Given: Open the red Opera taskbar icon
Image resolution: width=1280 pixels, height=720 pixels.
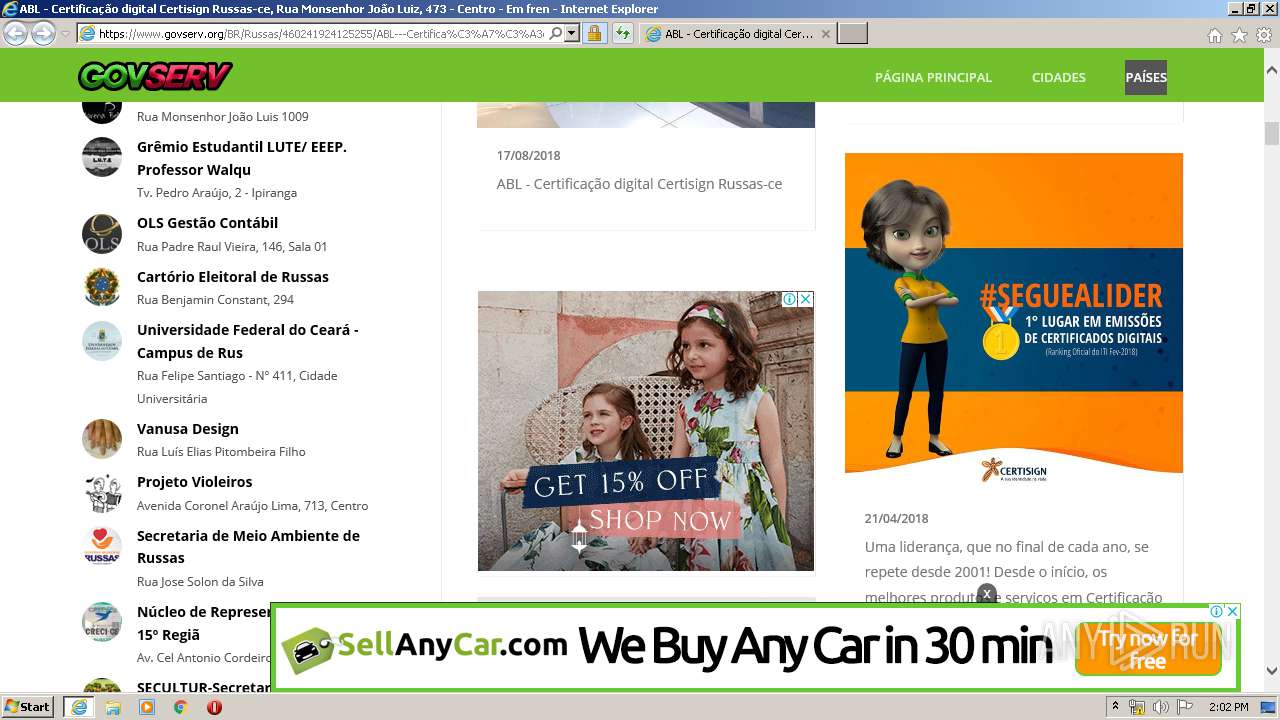Looking at the screenshot, I should [214, 707].
